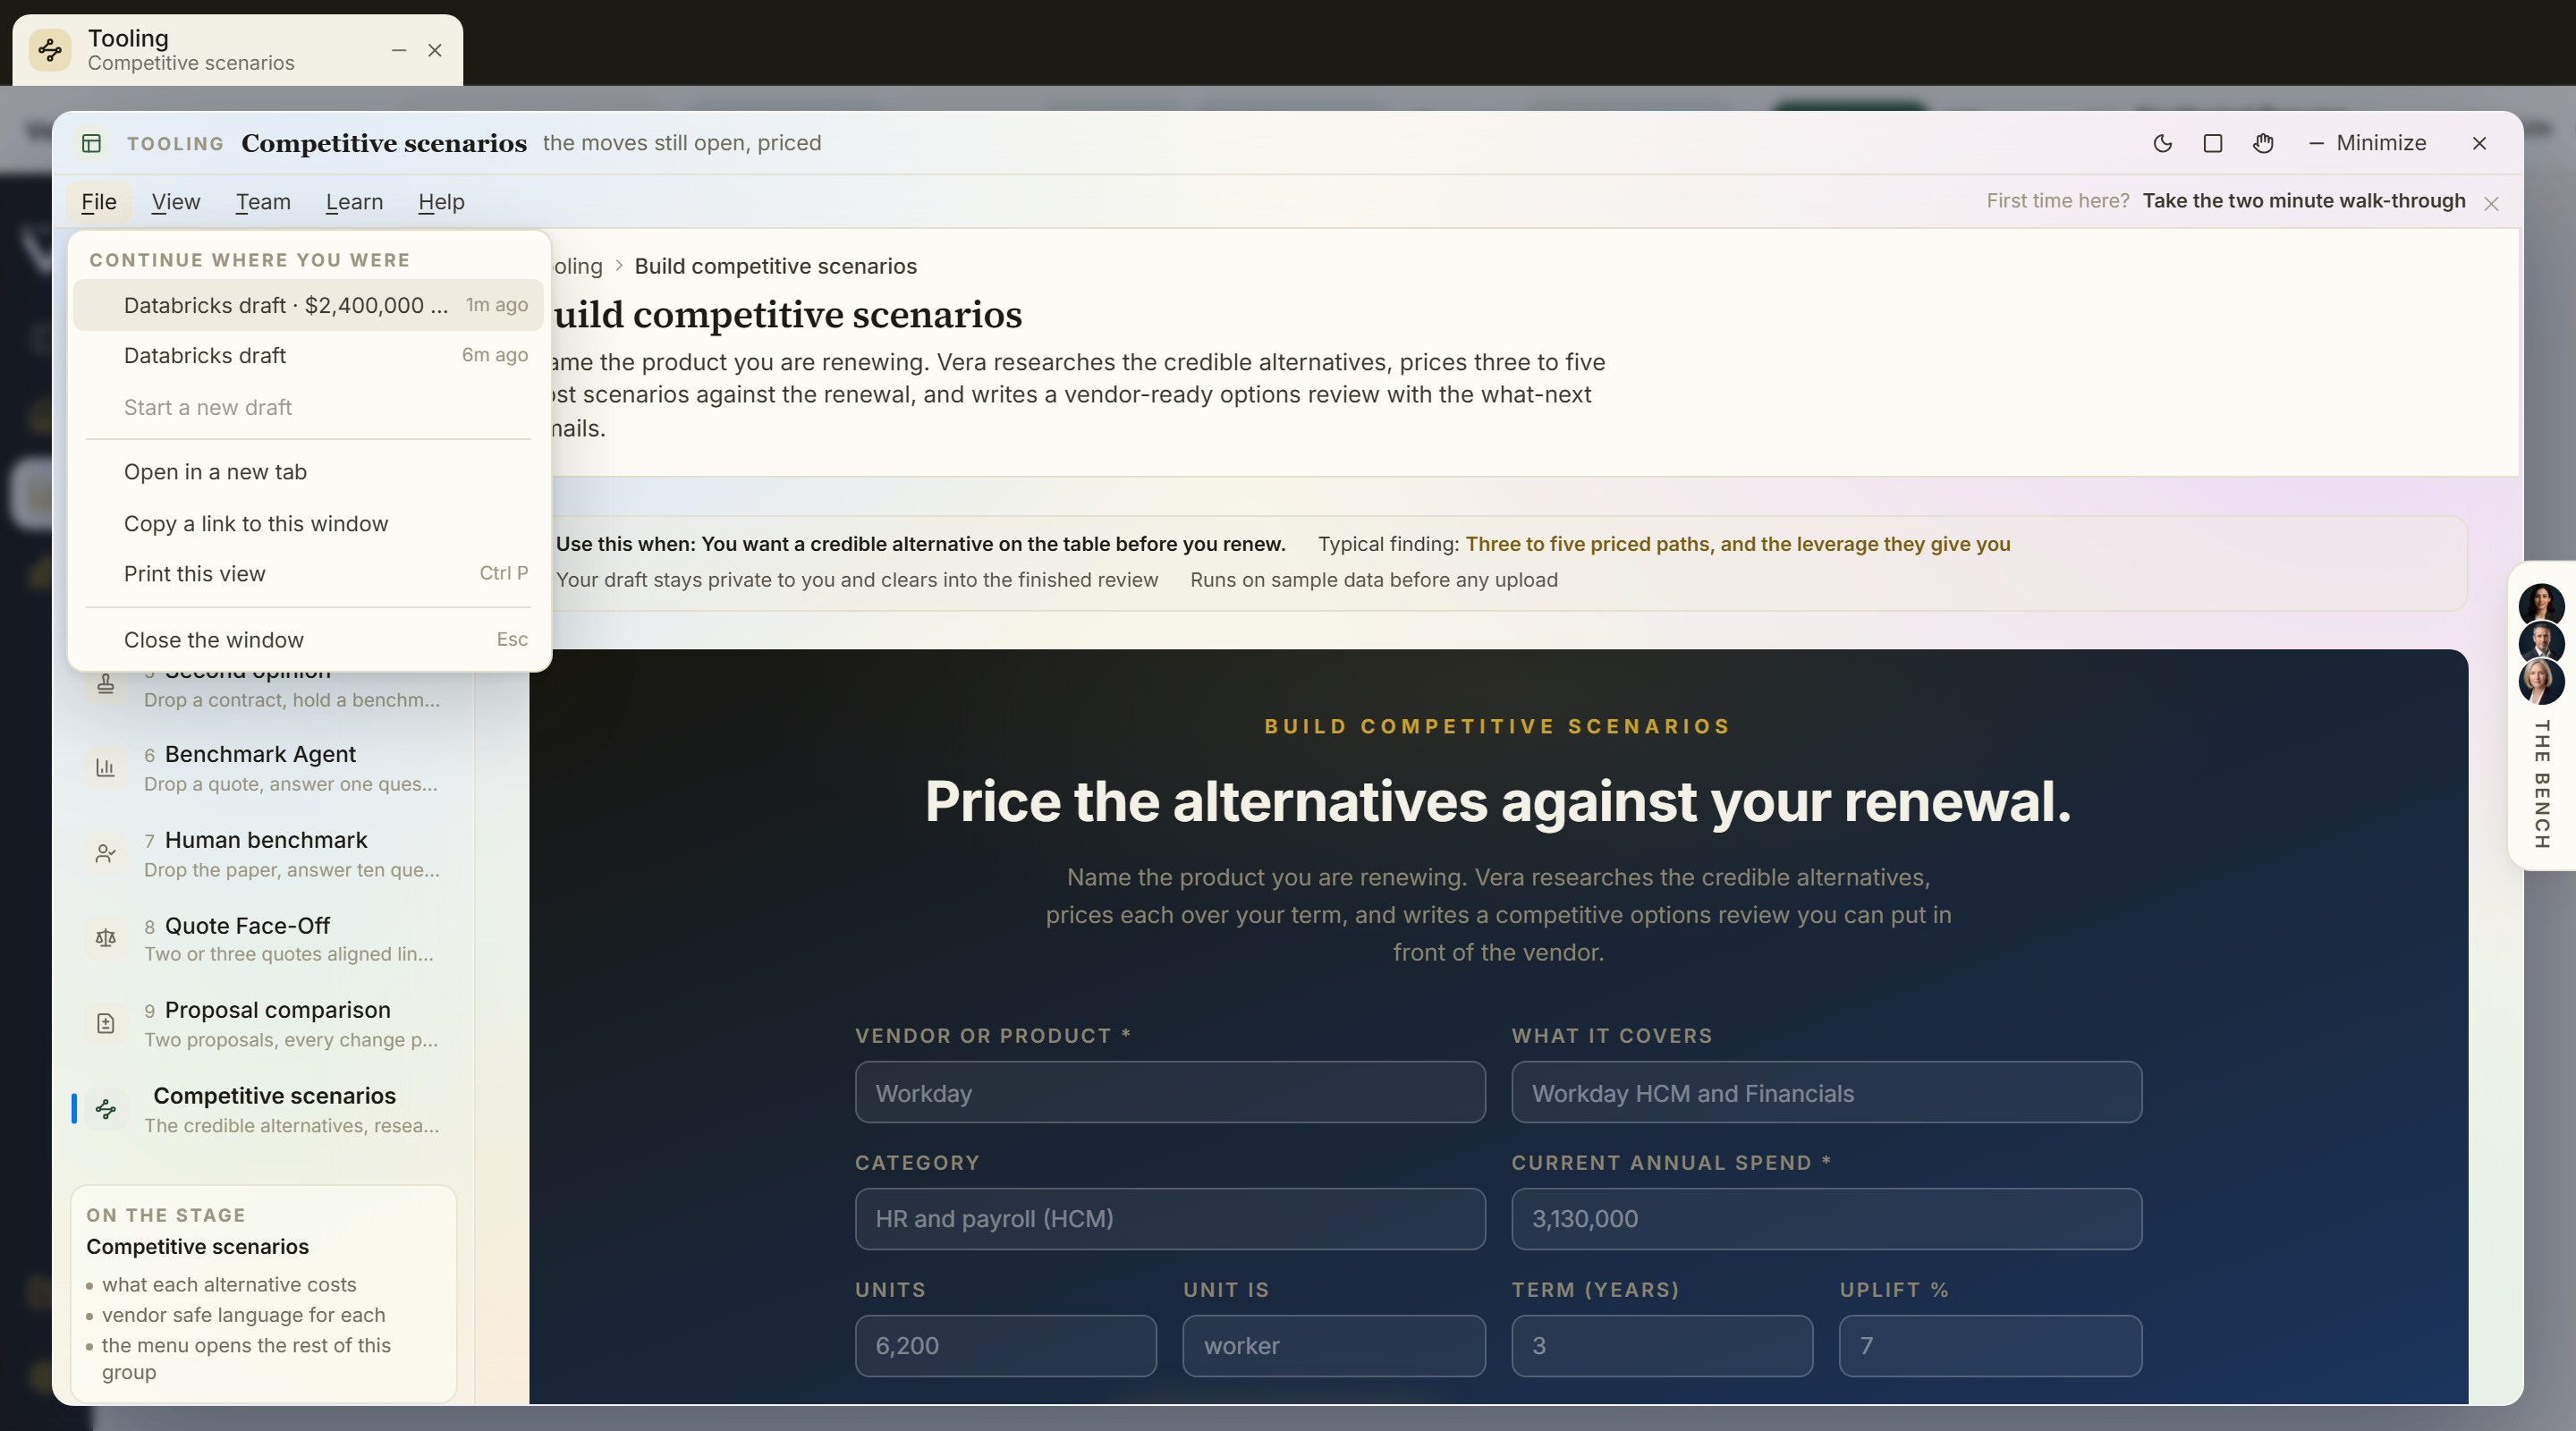Open the Team menu
Screen dimensions: 2576x1431
263,202
